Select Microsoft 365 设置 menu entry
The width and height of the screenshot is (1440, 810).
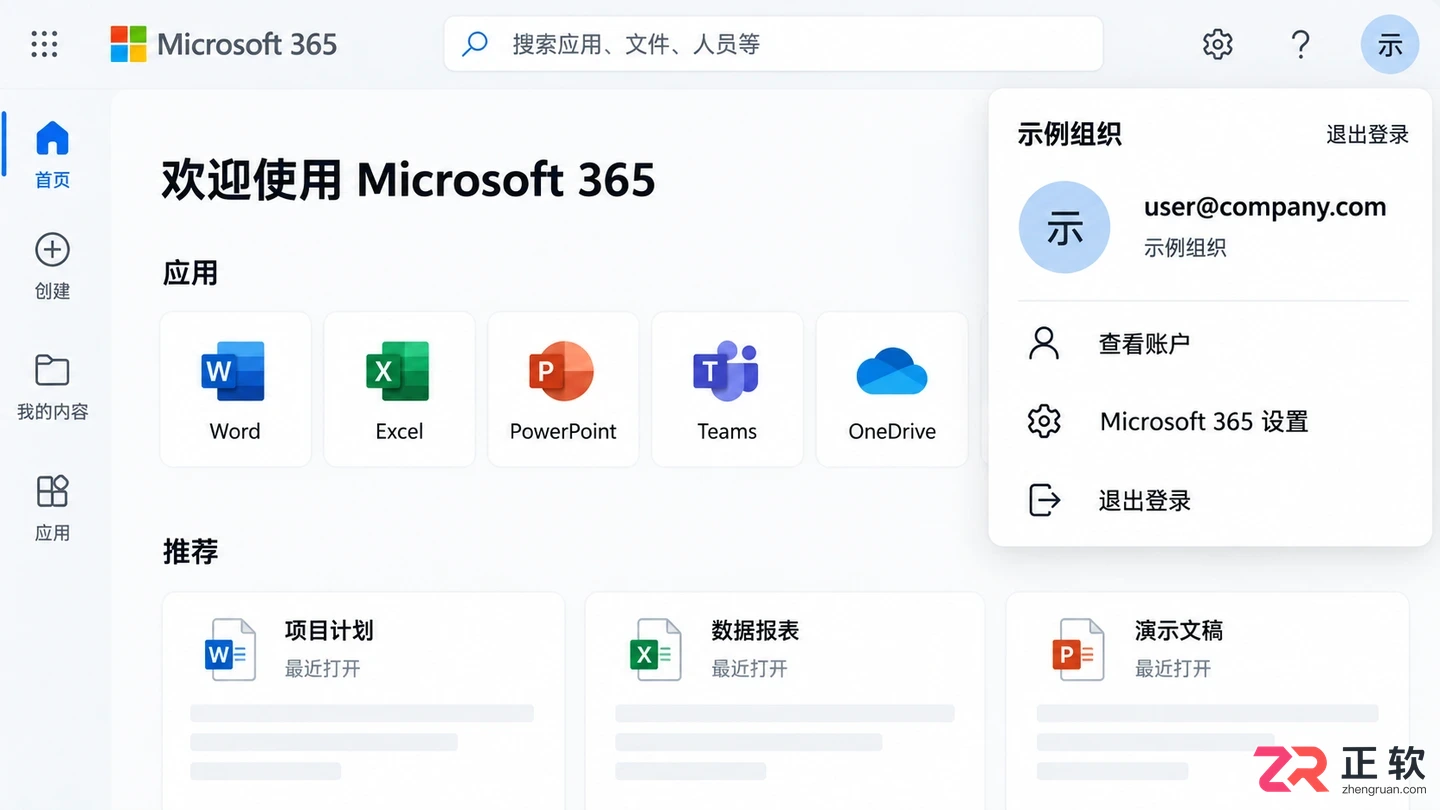1210,421
